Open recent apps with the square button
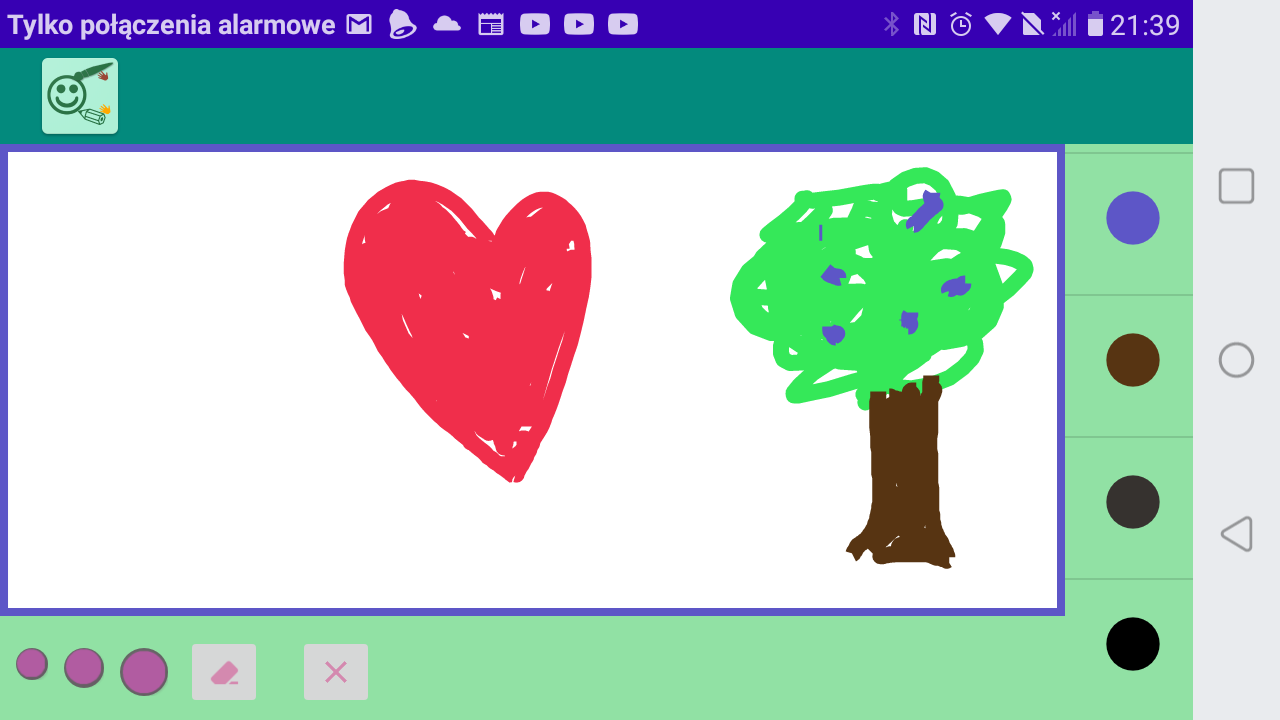This screenshot has width=1280, height=720. [1236, 186]
